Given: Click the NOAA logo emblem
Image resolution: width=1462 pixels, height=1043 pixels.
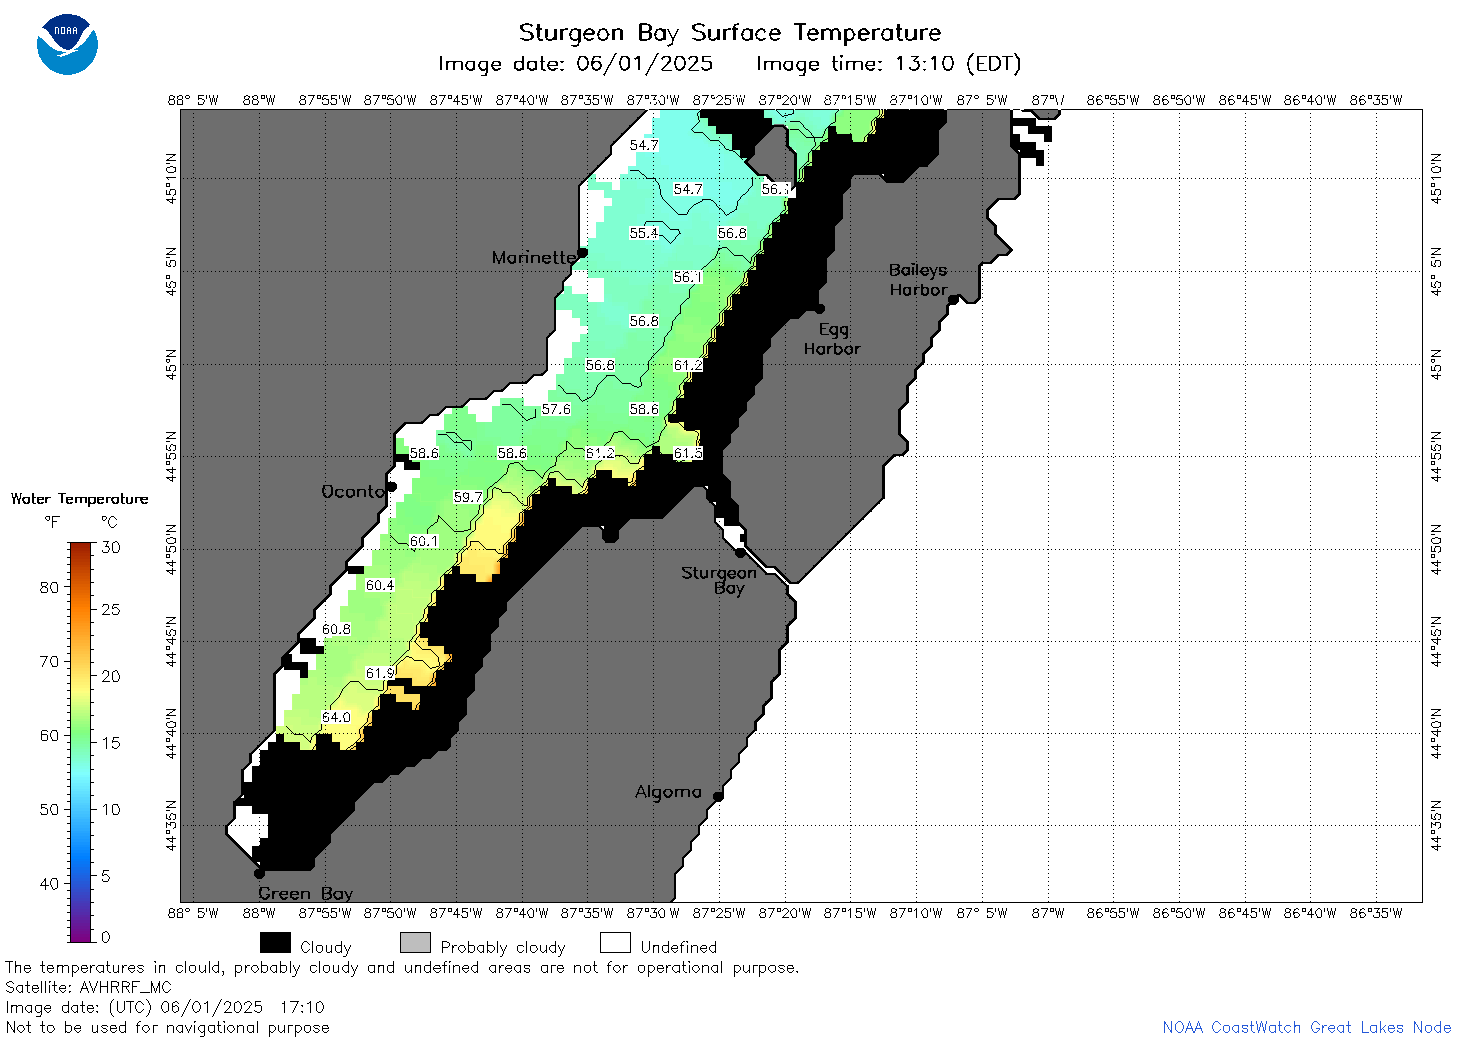Looking at the screenshot, I should point(67,44).
